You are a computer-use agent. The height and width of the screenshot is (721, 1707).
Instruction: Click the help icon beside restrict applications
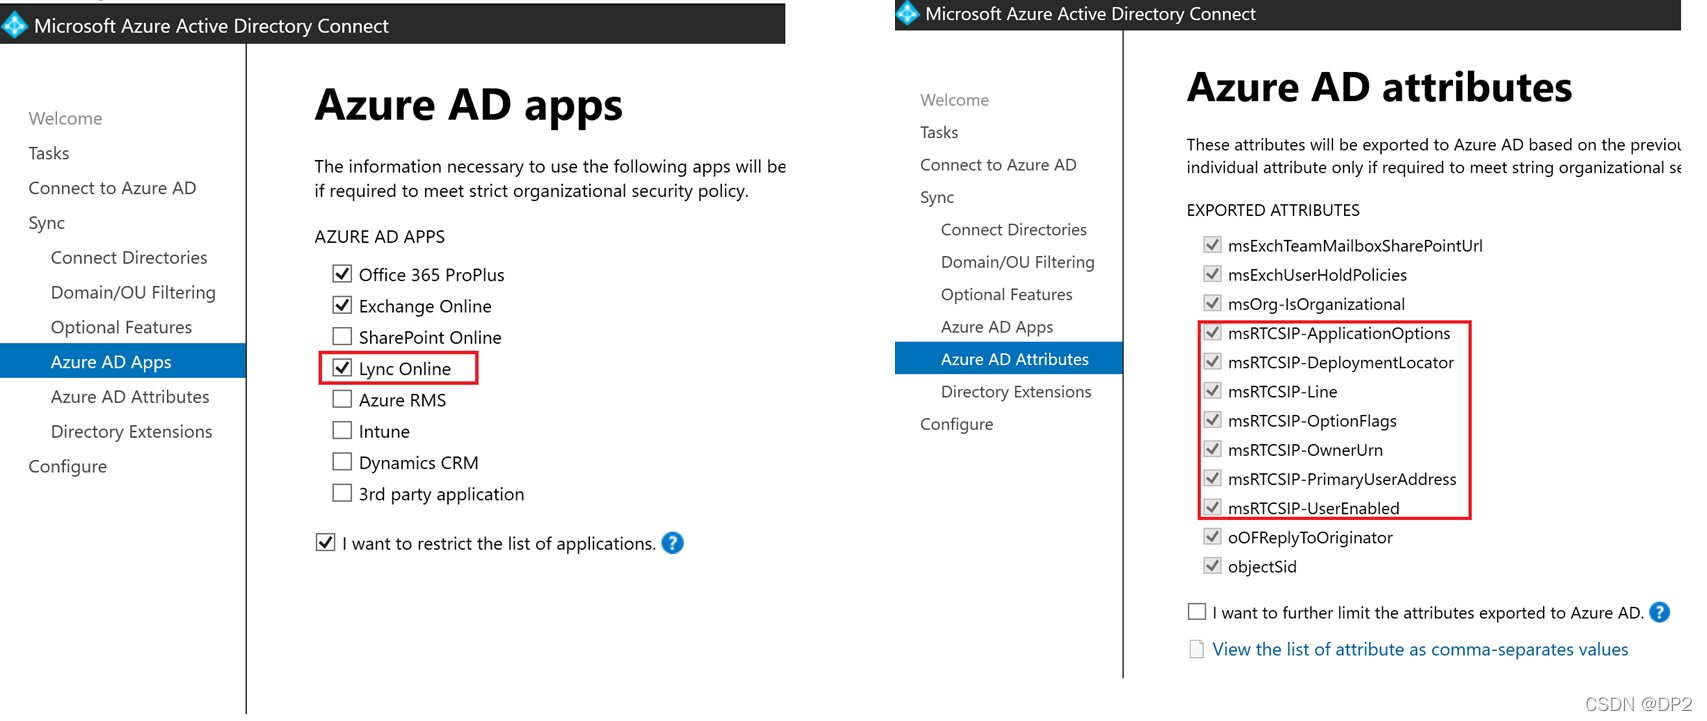(673, 543)
